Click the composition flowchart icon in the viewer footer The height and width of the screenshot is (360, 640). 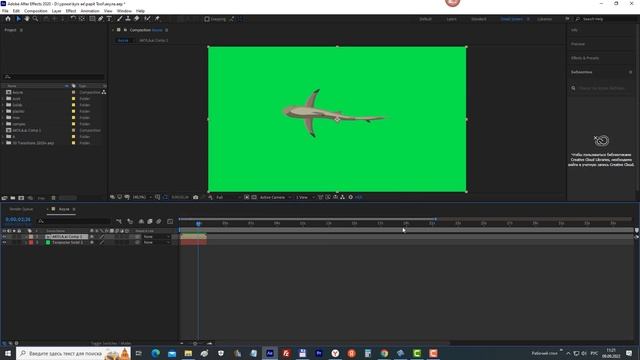pyautogui.click(x=342, y=197)
